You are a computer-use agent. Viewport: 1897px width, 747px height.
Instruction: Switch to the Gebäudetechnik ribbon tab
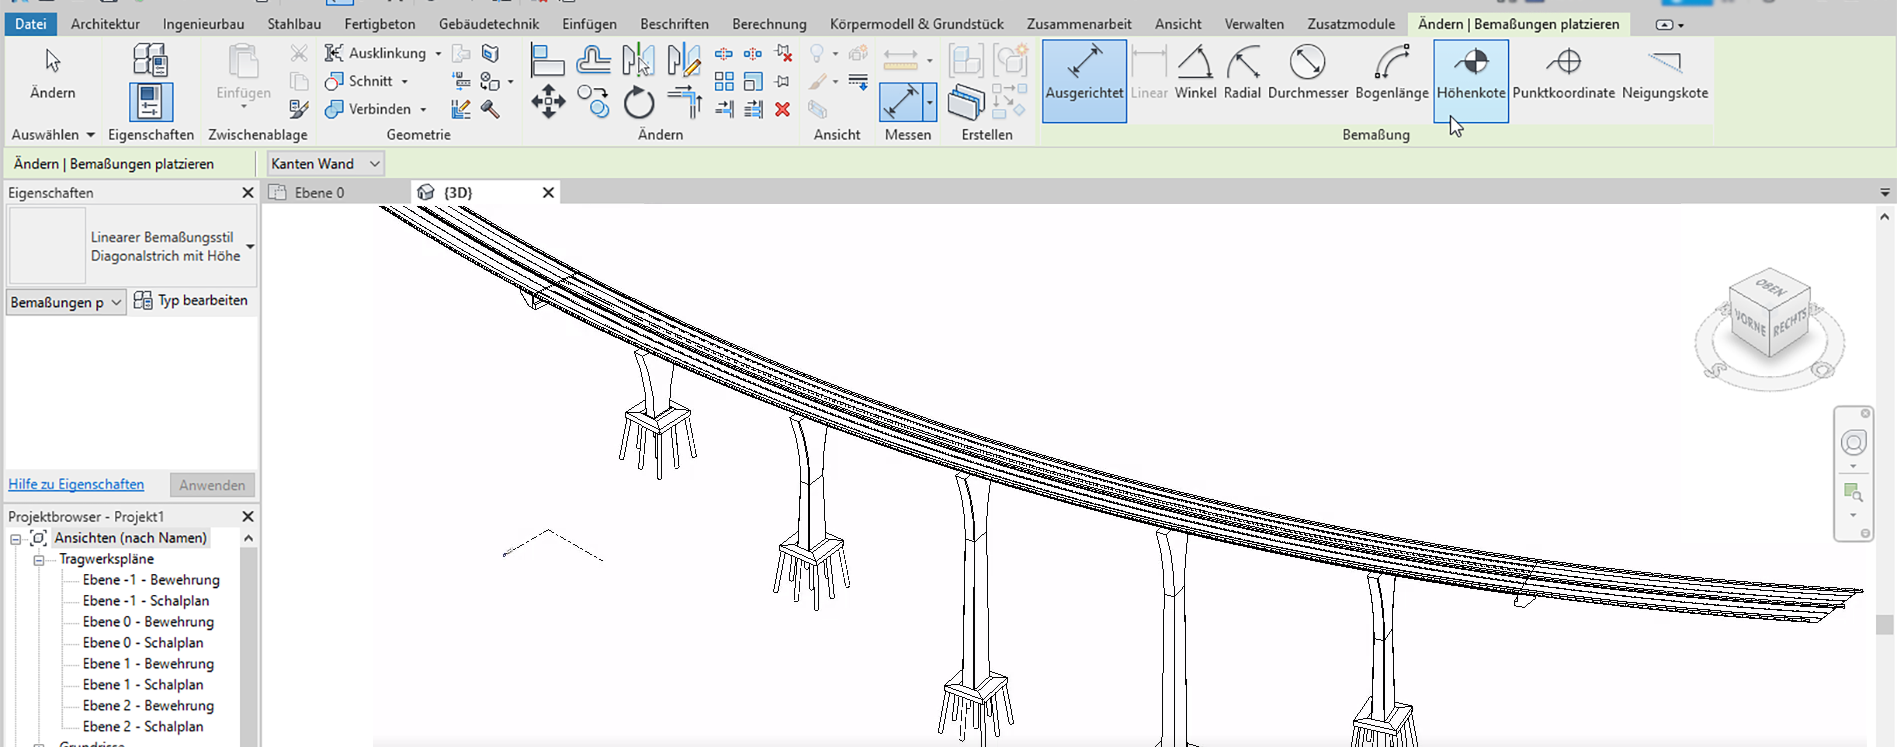pos(489,24)
